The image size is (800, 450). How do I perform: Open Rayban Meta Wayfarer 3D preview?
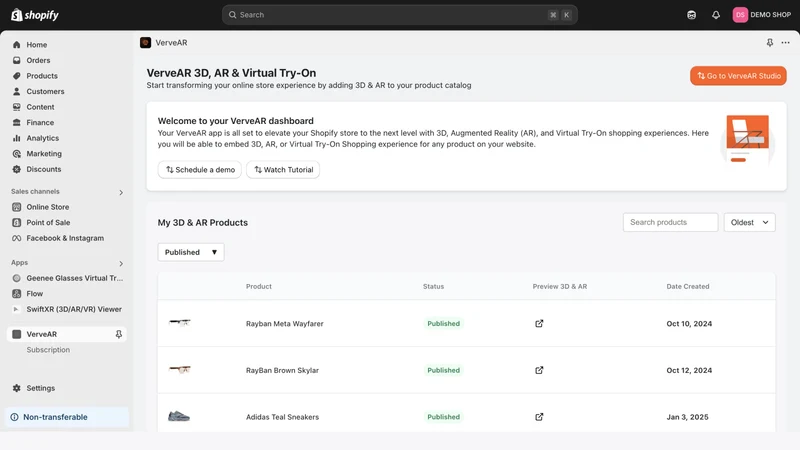(x=539, y=323)
